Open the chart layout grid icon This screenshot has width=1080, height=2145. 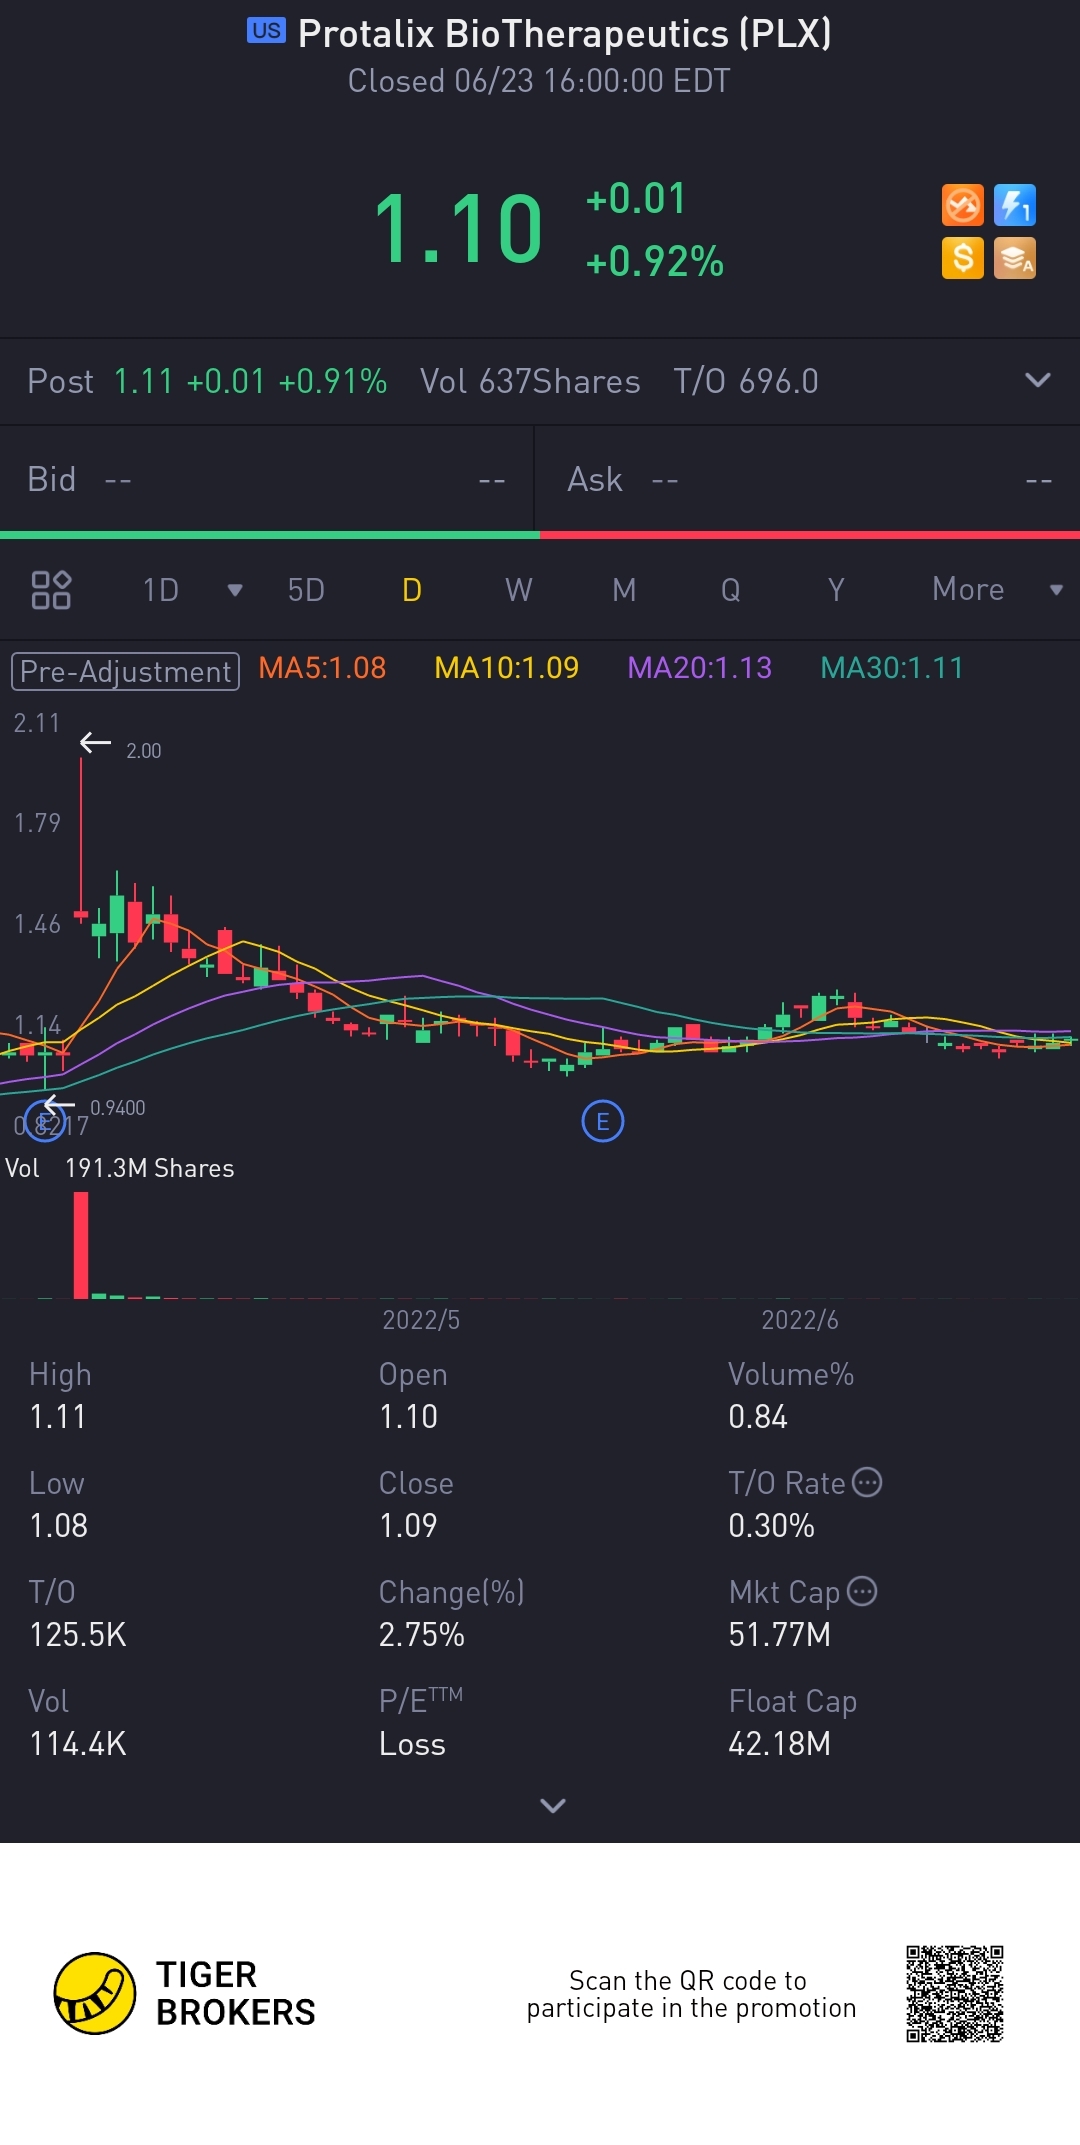click(x=51, y=590)
